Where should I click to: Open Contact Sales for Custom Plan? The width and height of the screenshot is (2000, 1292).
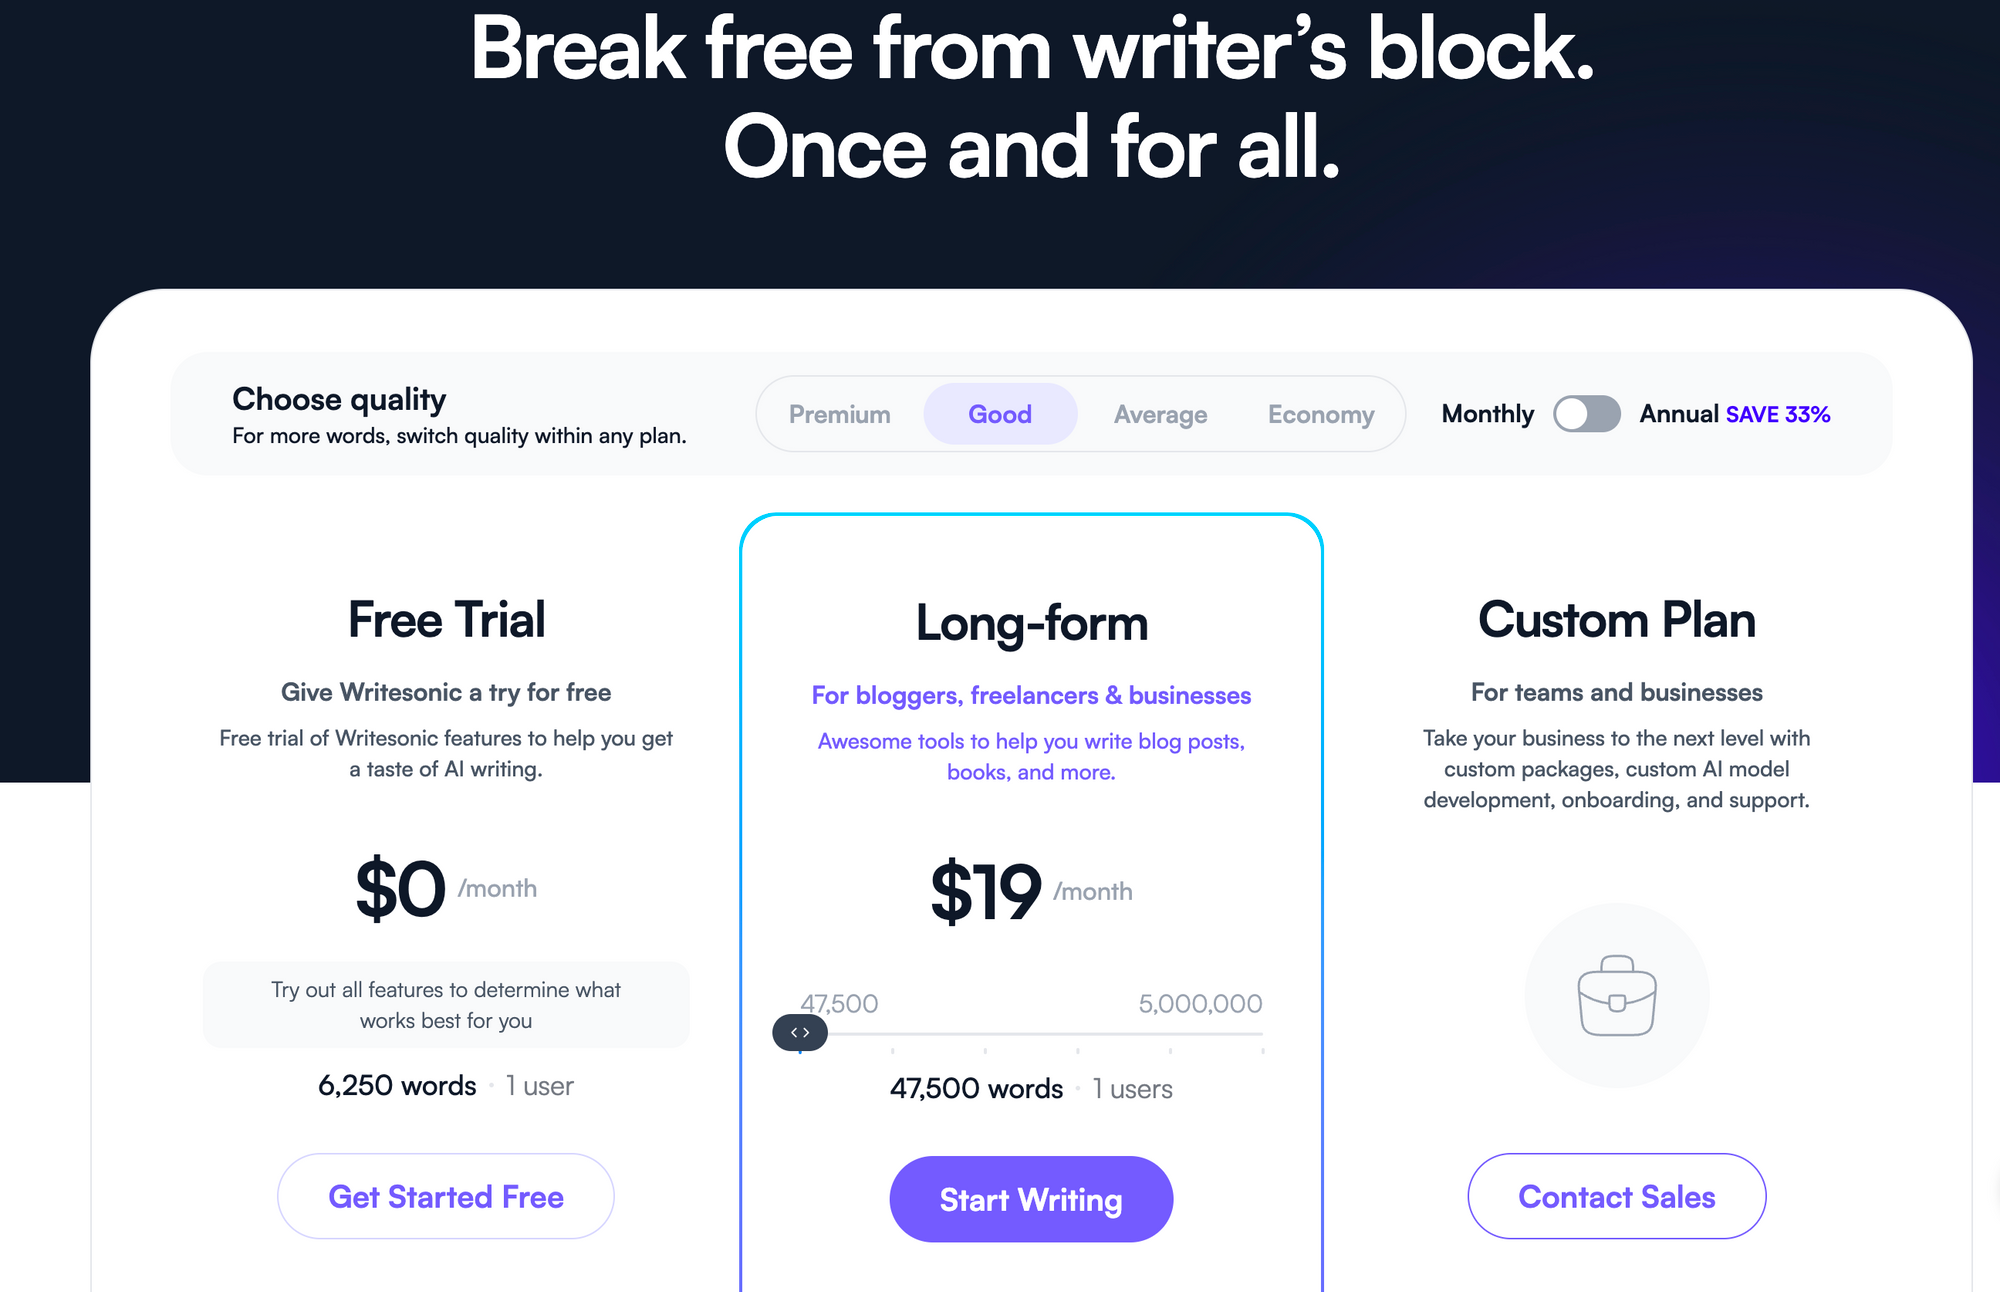coord(1618,1196)
